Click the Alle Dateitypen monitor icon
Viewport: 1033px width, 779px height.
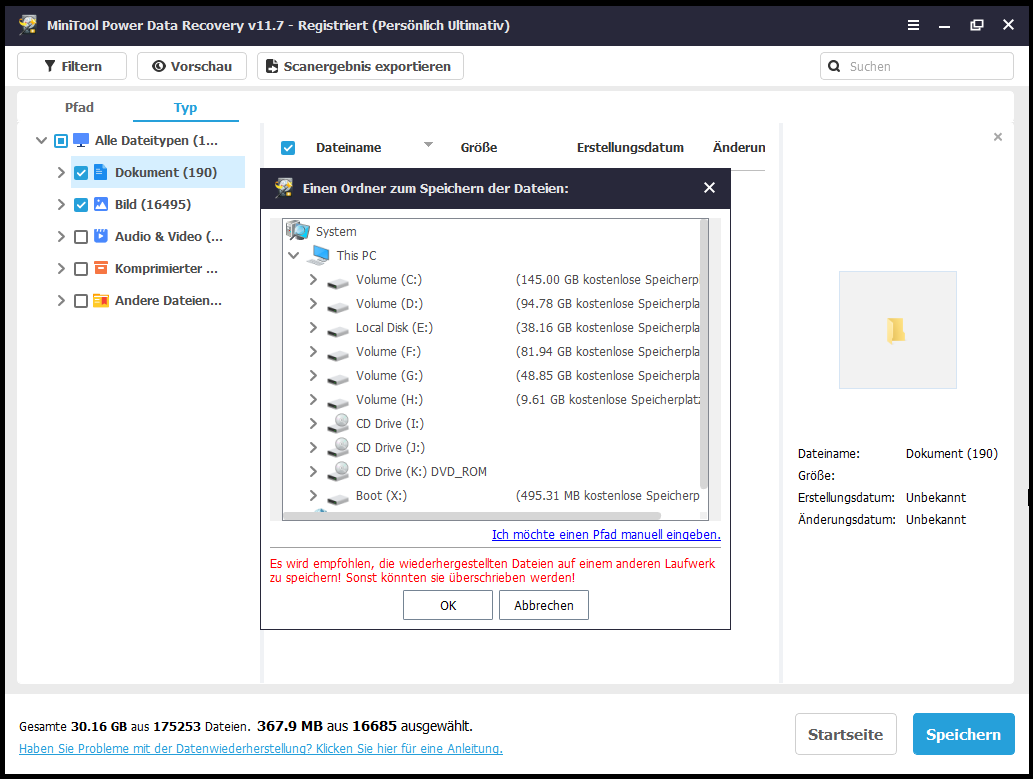81,140
